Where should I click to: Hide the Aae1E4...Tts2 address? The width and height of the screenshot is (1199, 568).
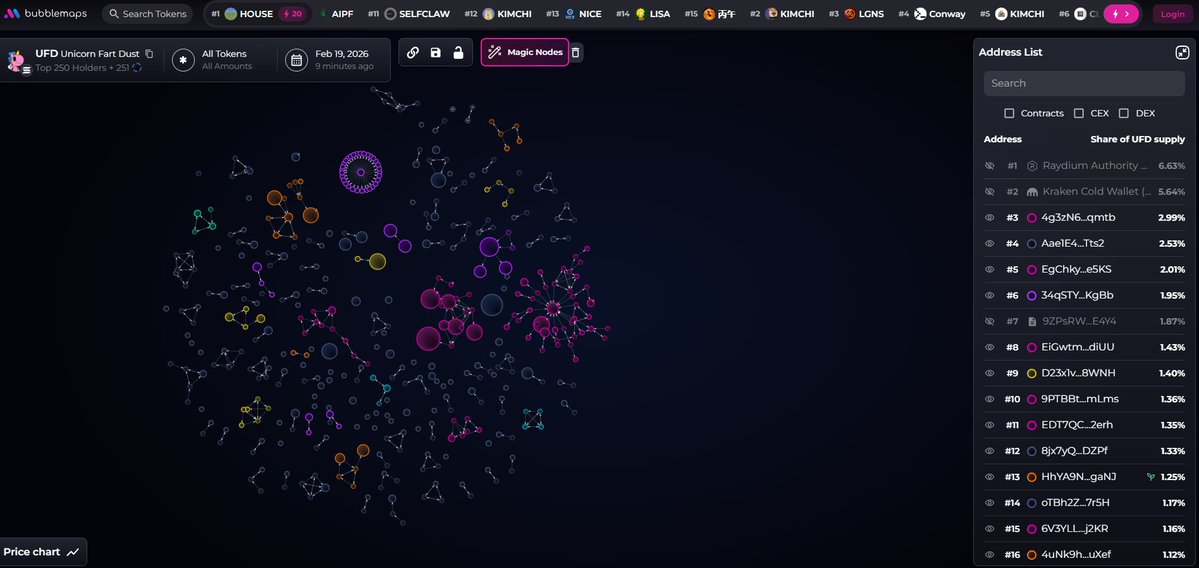point(989,244)
